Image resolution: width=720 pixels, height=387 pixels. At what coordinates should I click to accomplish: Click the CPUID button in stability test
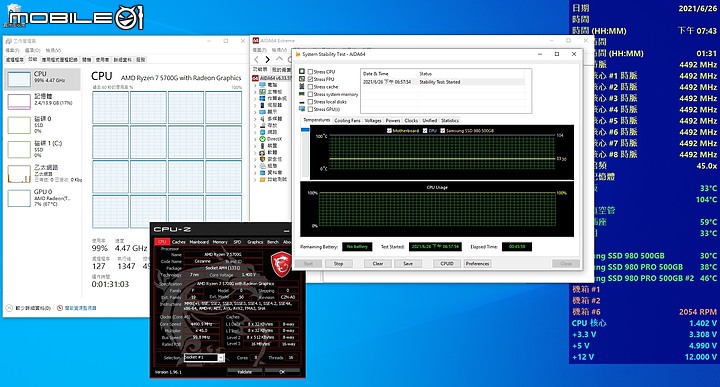(x=447, y=264)
